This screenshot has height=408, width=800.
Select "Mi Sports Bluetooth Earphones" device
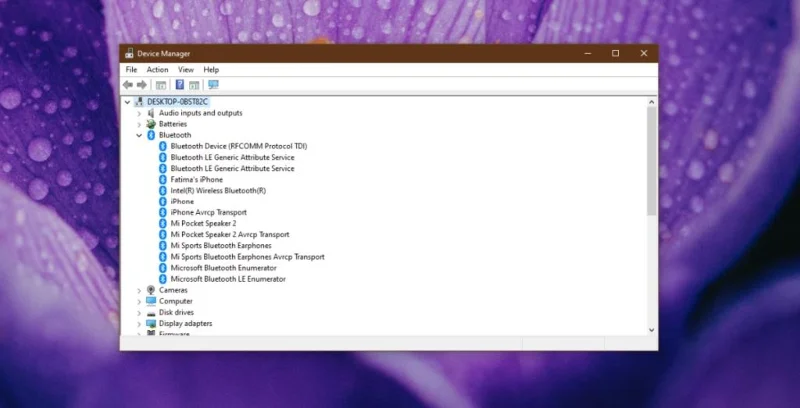coord(221,246)
